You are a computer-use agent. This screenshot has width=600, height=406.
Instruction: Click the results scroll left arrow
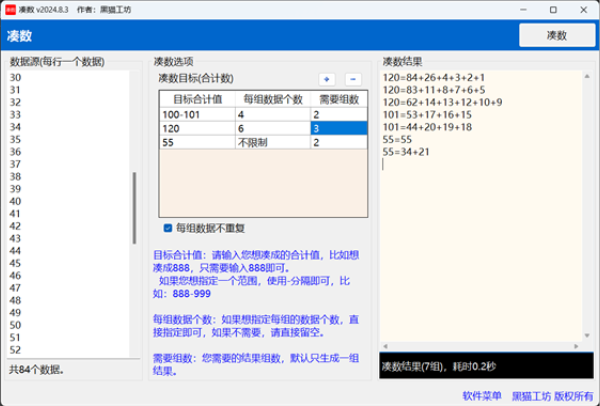pyautogui.click(x=385, y=346)
